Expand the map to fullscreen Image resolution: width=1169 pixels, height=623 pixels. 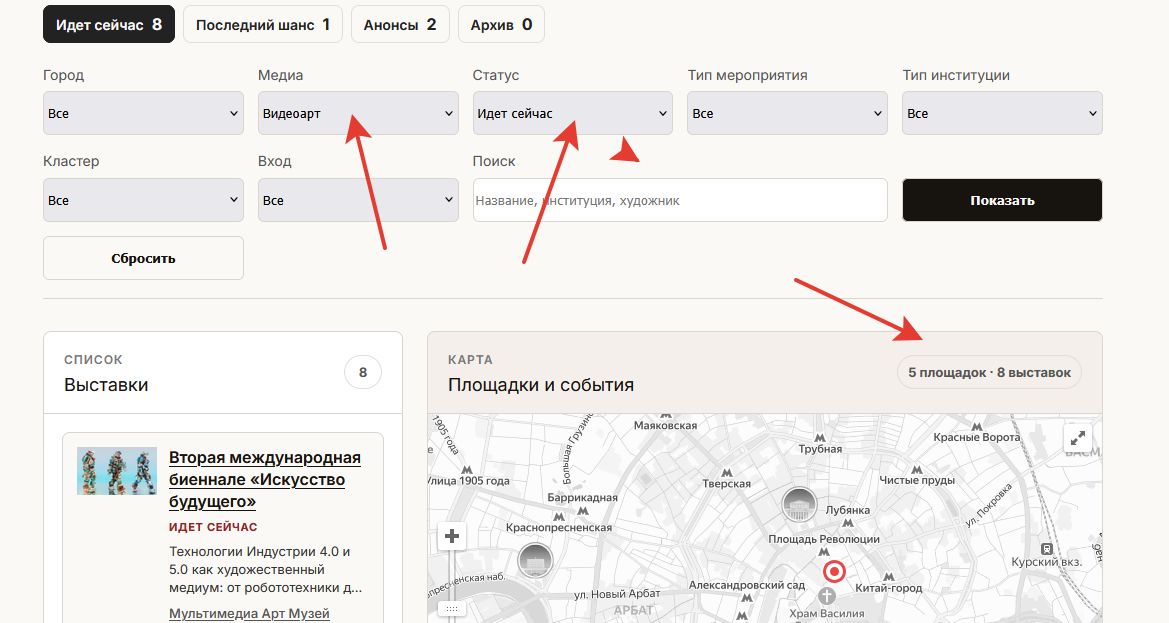coord(1077,438)
